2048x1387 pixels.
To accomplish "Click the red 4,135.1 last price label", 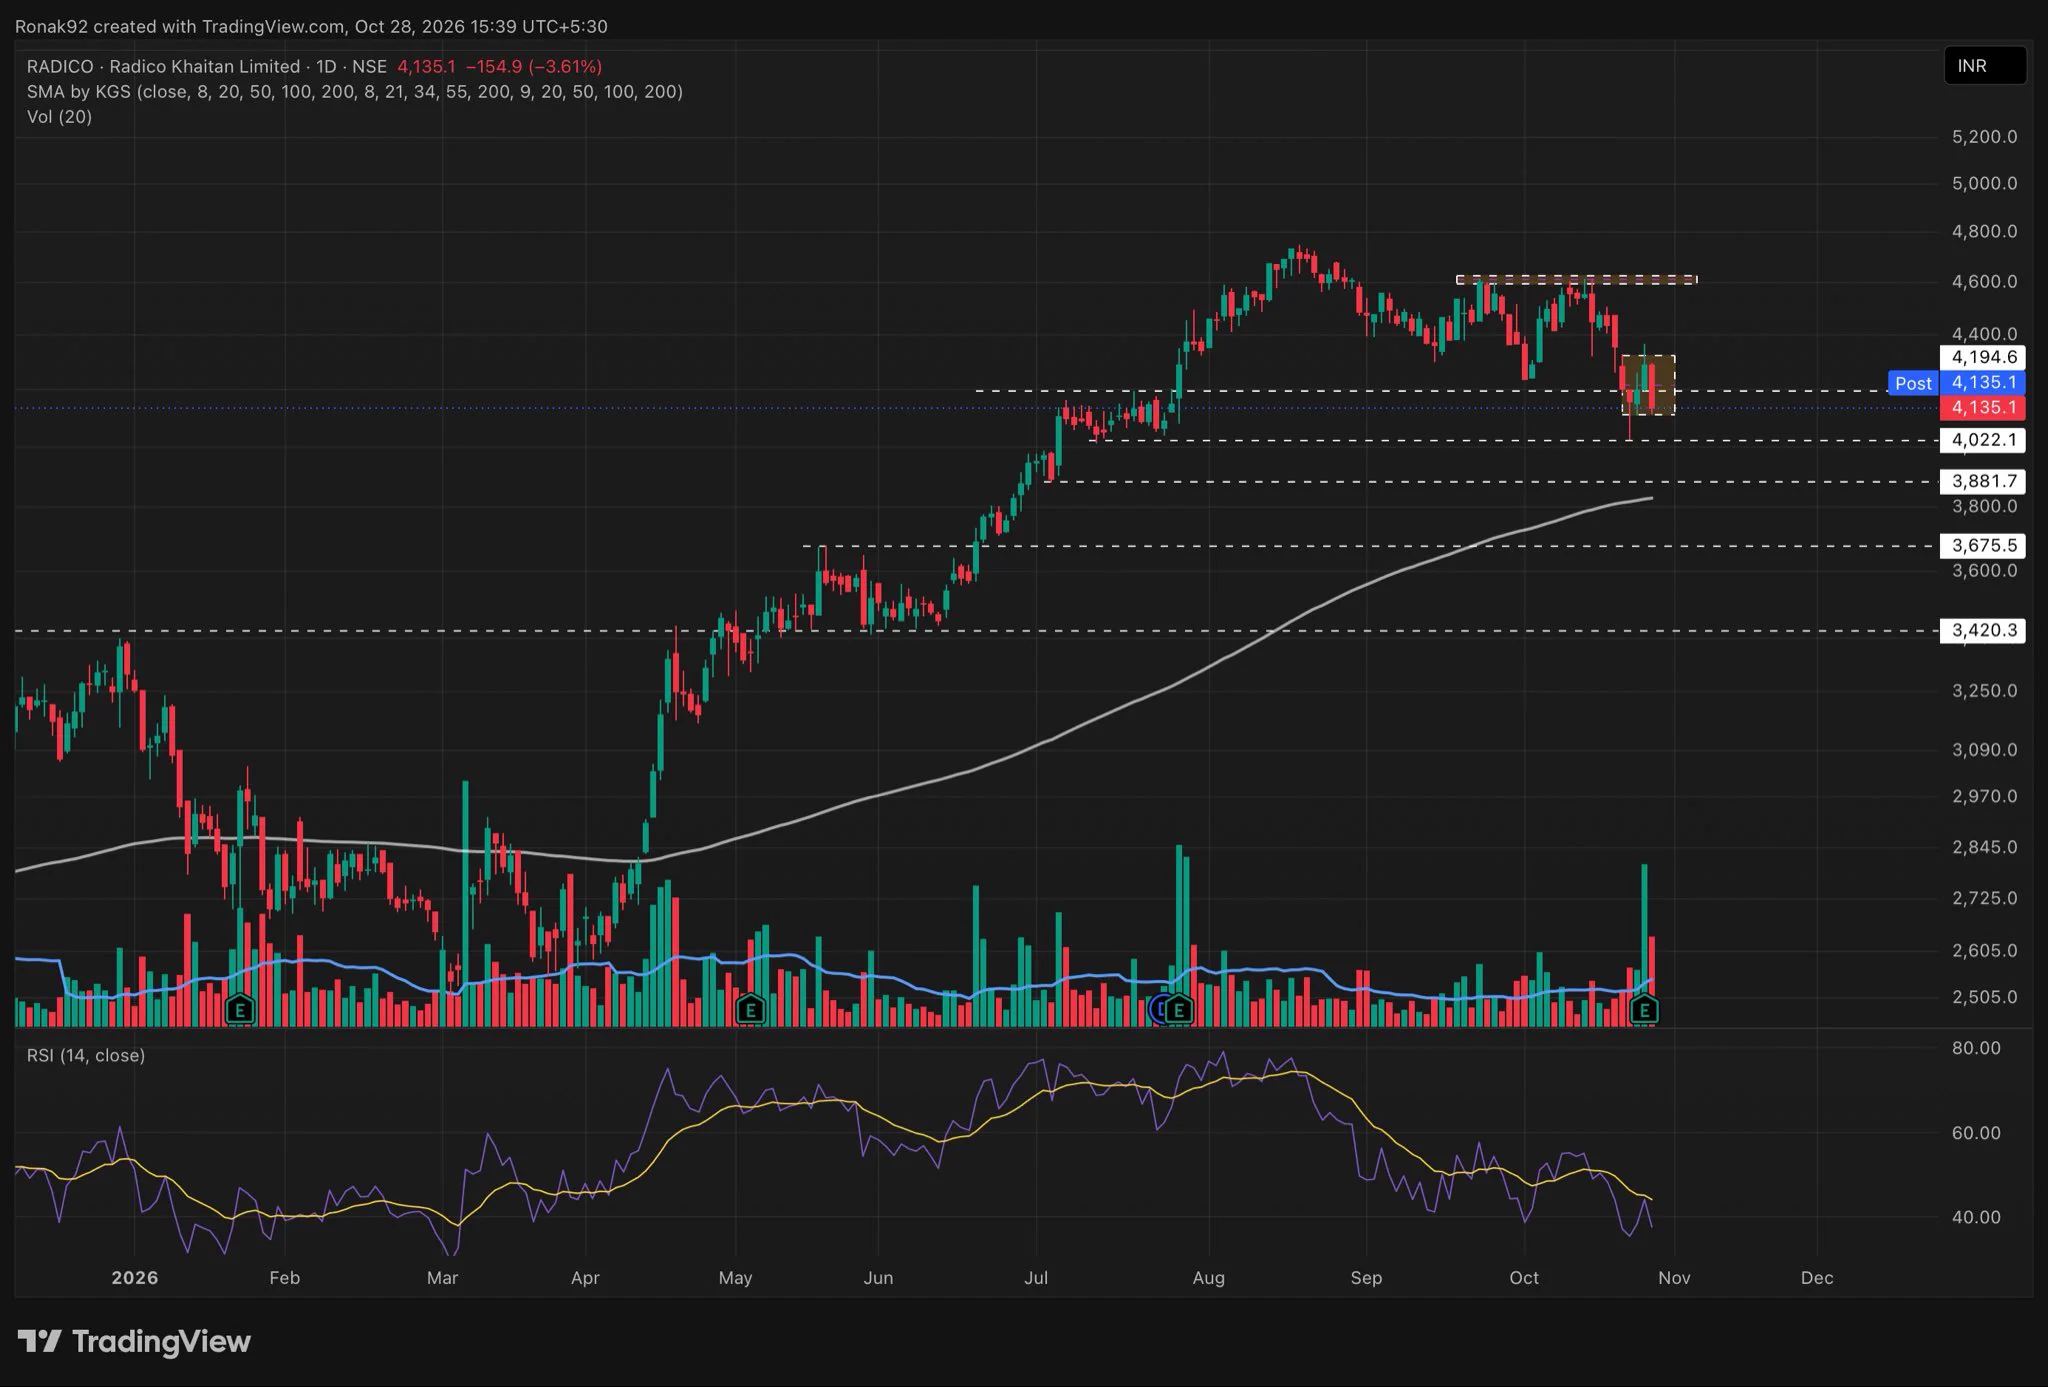I will click(x=1983, y=407).
